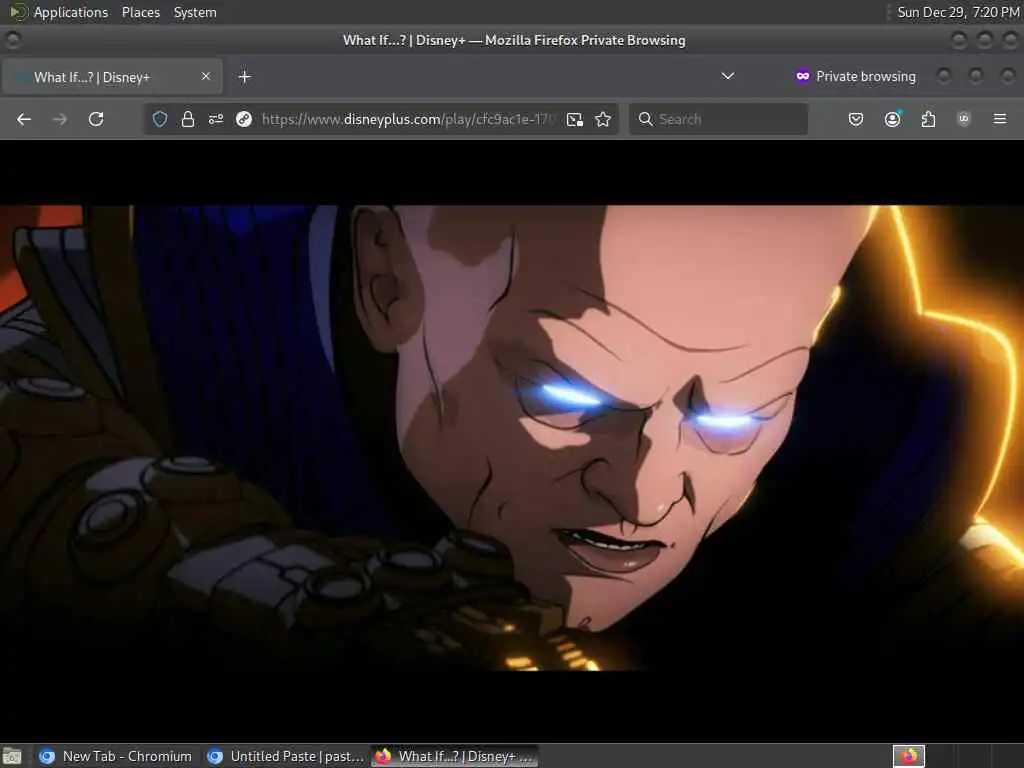Click the extension icon beside the Extensions button
Viewport: 1024px width, 768px height.
pos(964,119)
